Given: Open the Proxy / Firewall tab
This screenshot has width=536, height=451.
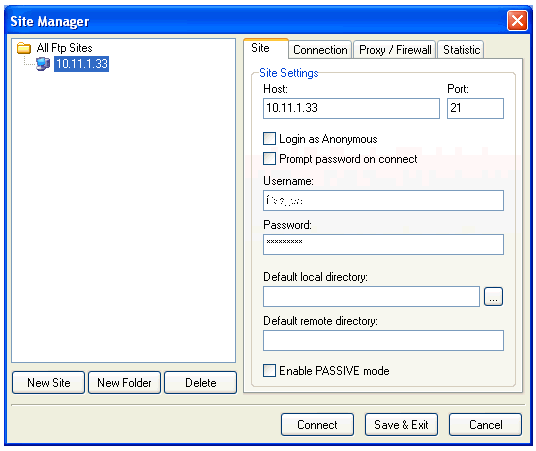Looking at the screenshot, I should click(x=395, y=50).
